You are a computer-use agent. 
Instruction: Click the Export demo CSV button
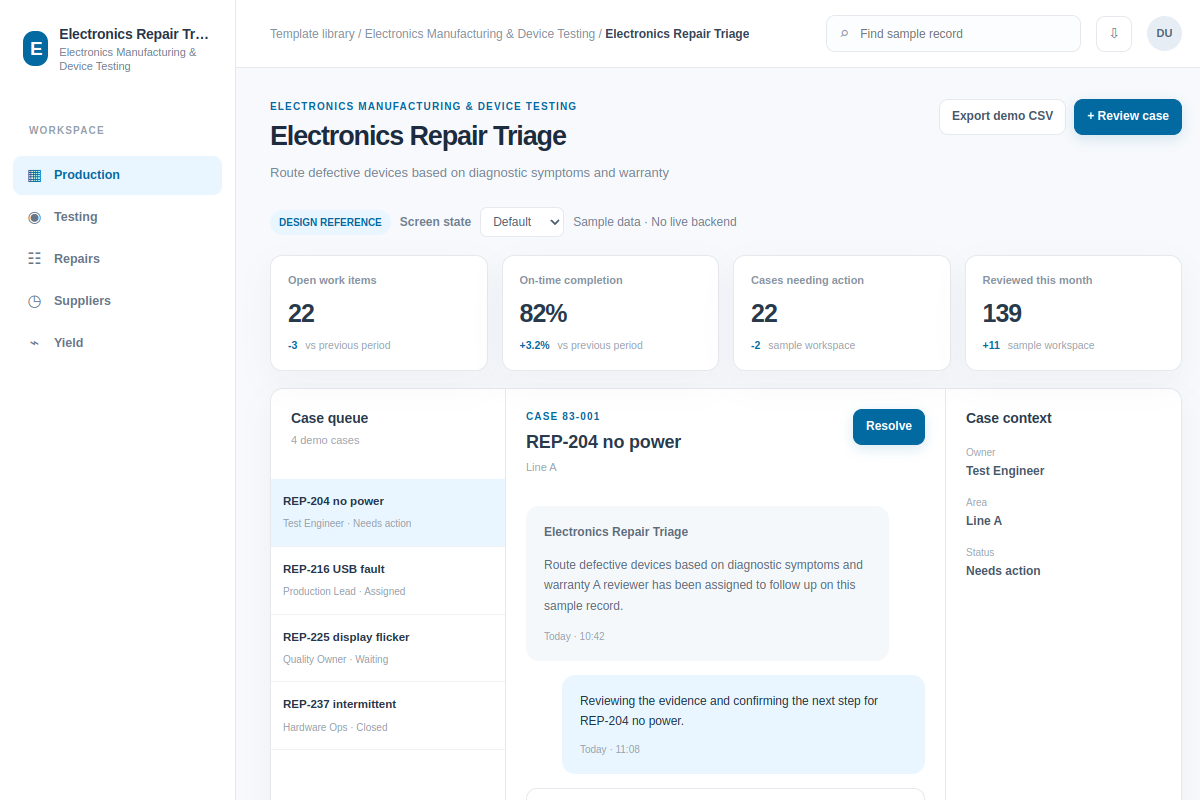tap(1002, 116)
